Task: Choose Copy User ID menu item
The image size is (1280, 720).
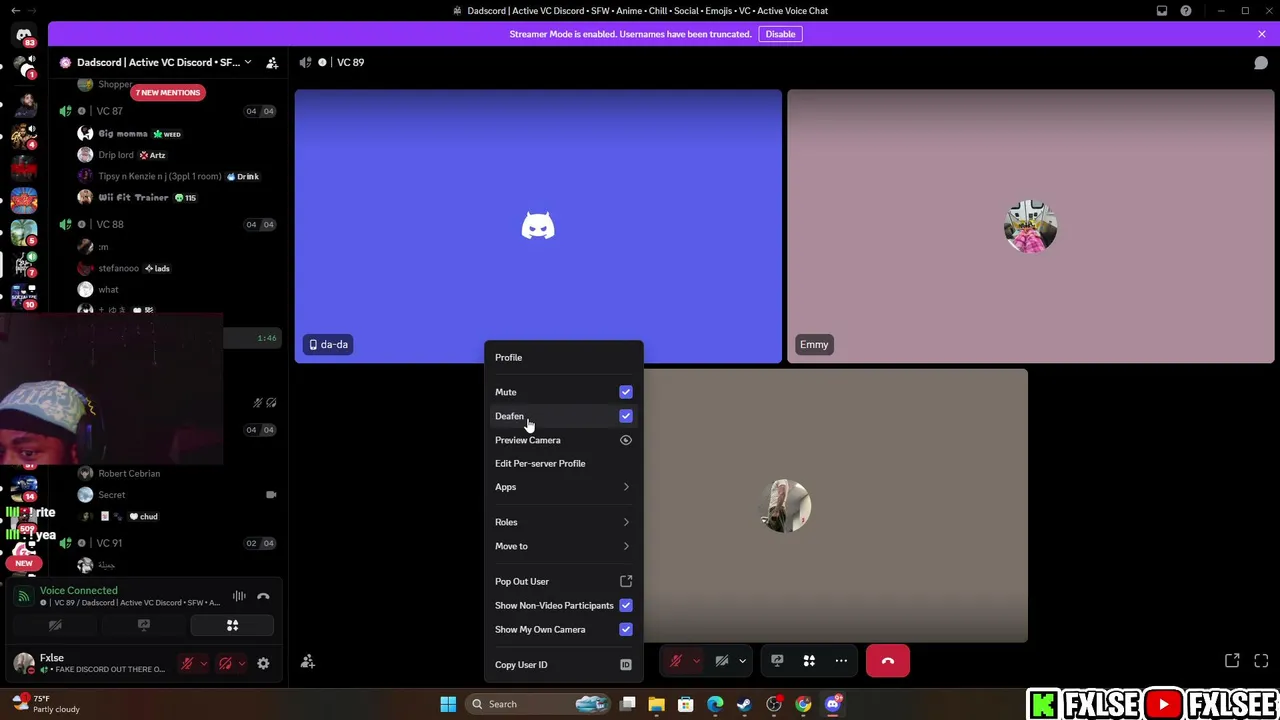Action: click(564, 665)
